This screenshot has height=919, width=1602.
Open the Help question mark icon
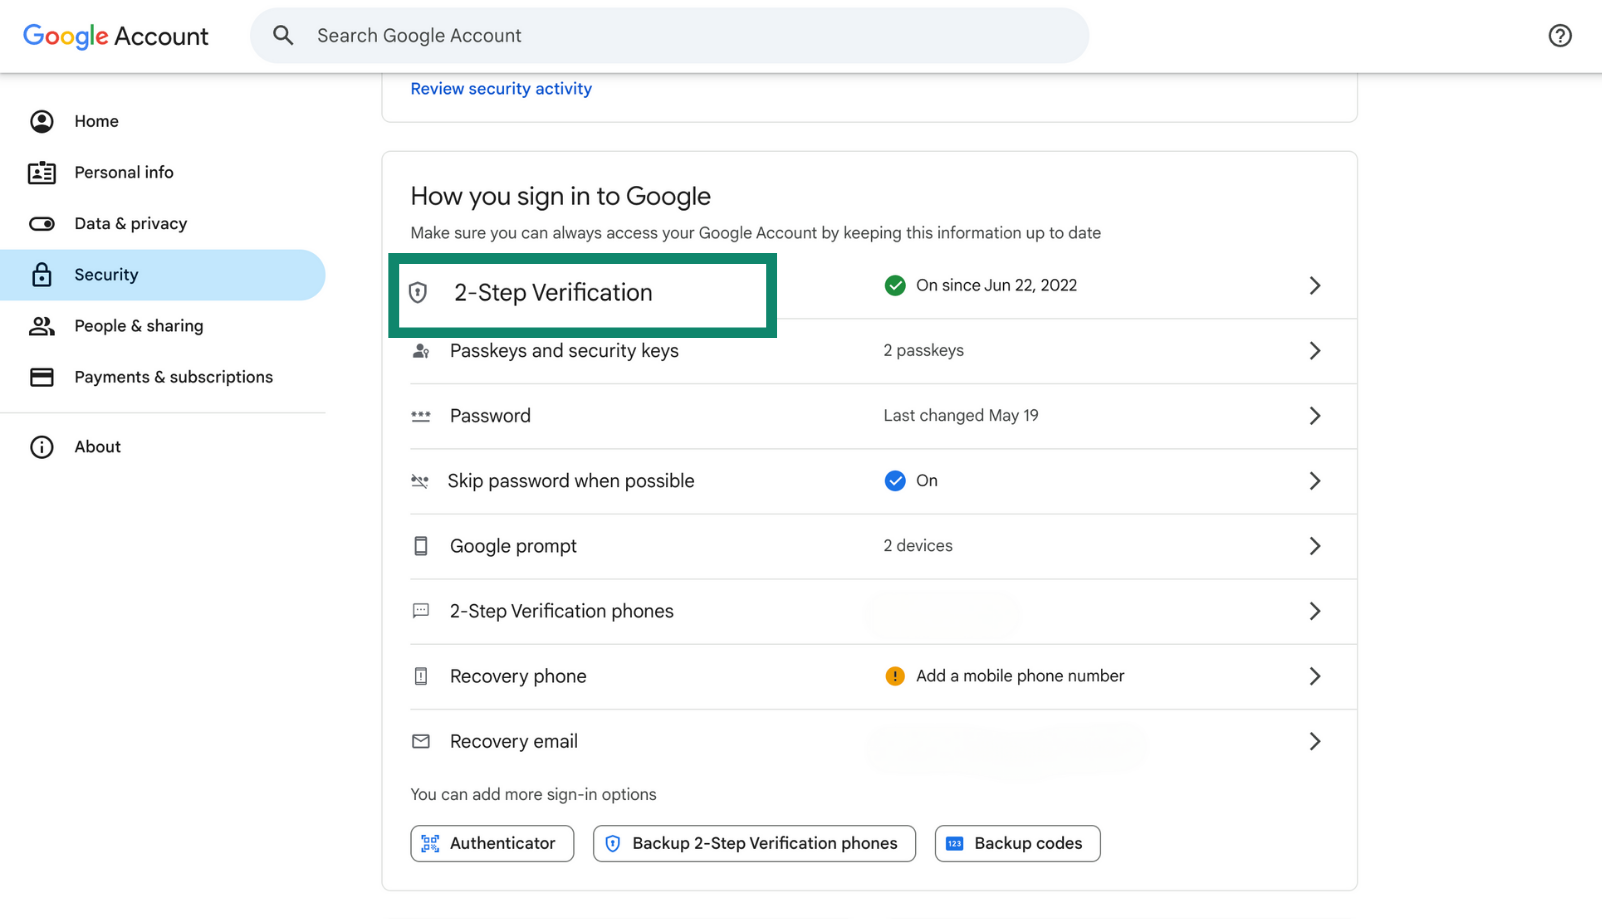click(x=1560, y=35)
